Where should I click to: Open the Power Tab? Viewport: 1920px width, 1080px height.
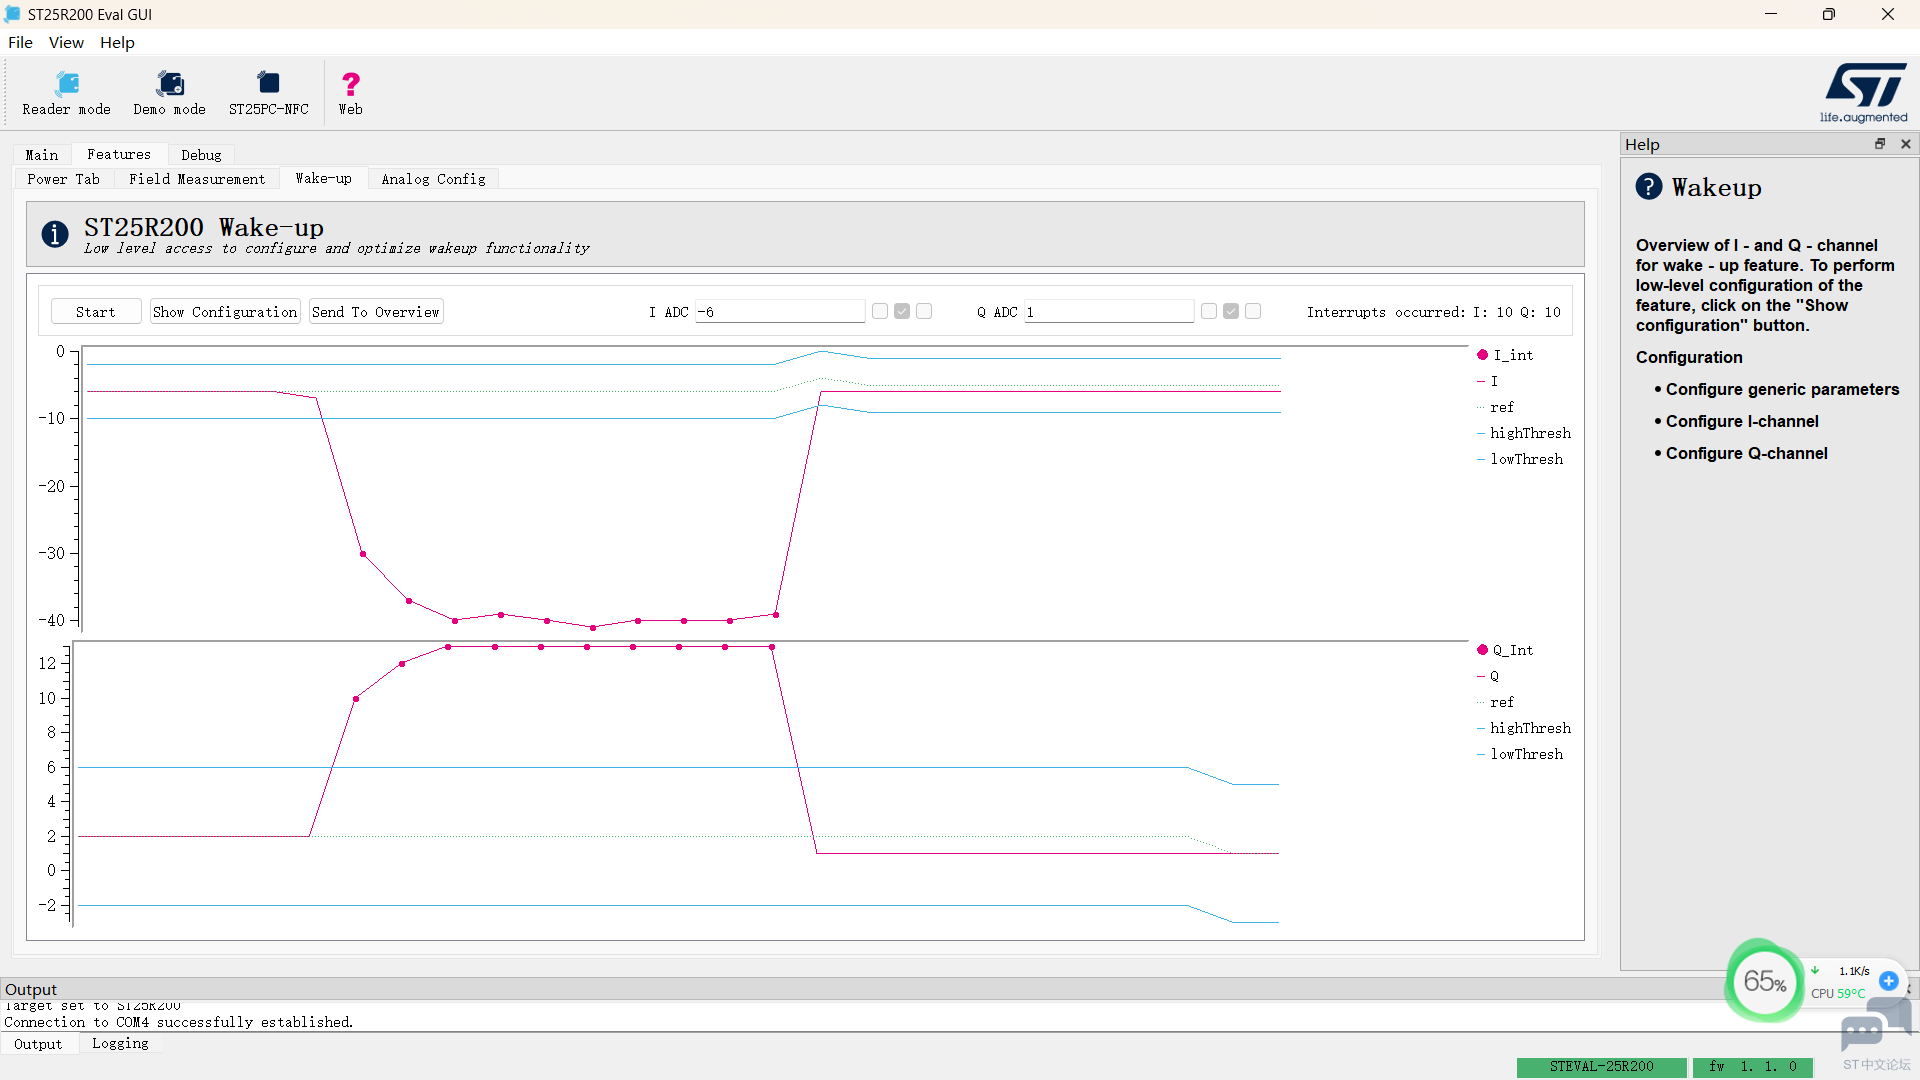64,179
